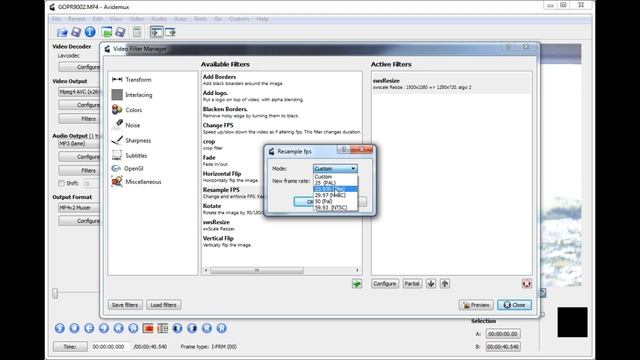Click the blue Information toolbar icon
This screenshot has height=360, width=640.
point(90,32)
